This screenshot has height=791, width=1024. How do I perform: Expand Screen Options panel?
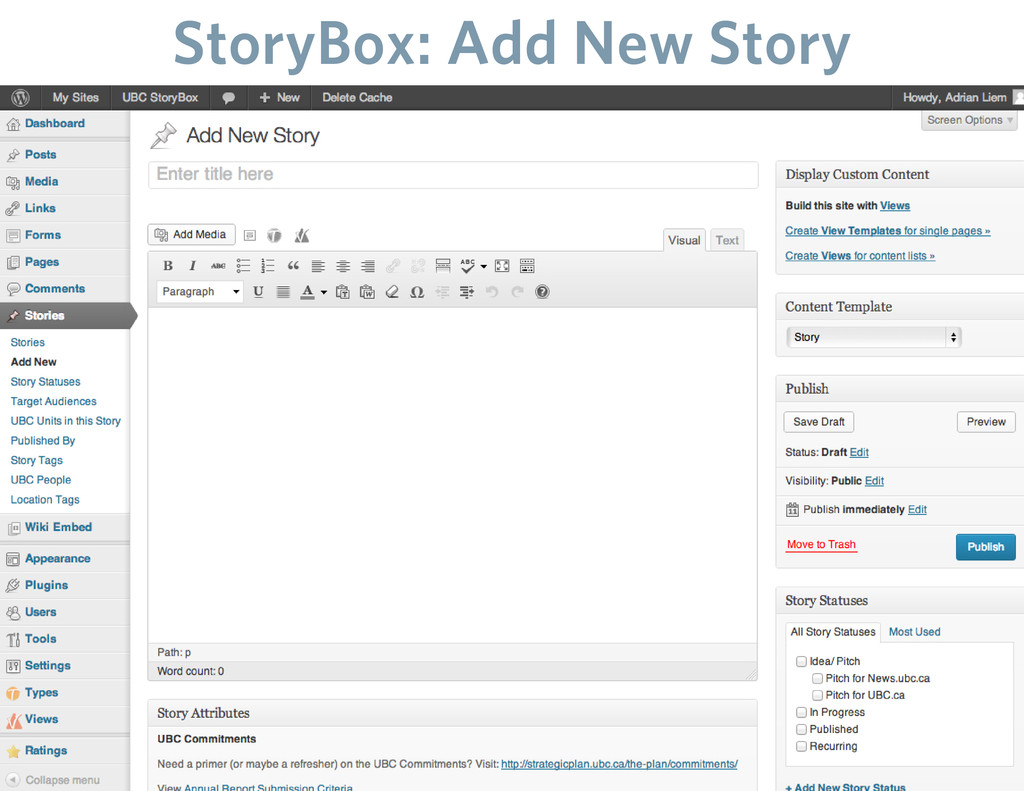point(969,120)
